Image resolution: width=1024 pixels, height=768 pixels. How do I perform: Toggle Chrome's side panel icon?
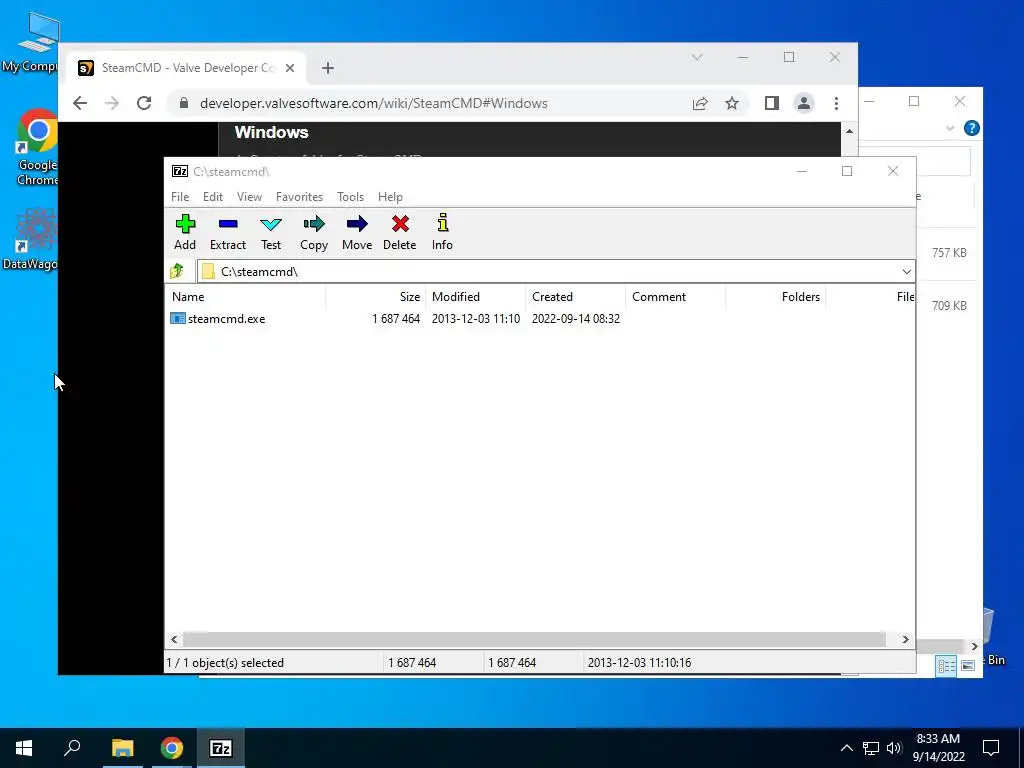[771, 103]
